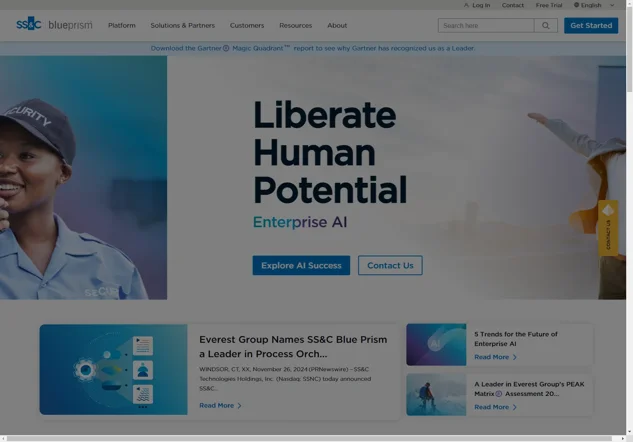This screenshot has height=442, width=633.
Task: Open the Customers menu
Action: tap(247, 25)
